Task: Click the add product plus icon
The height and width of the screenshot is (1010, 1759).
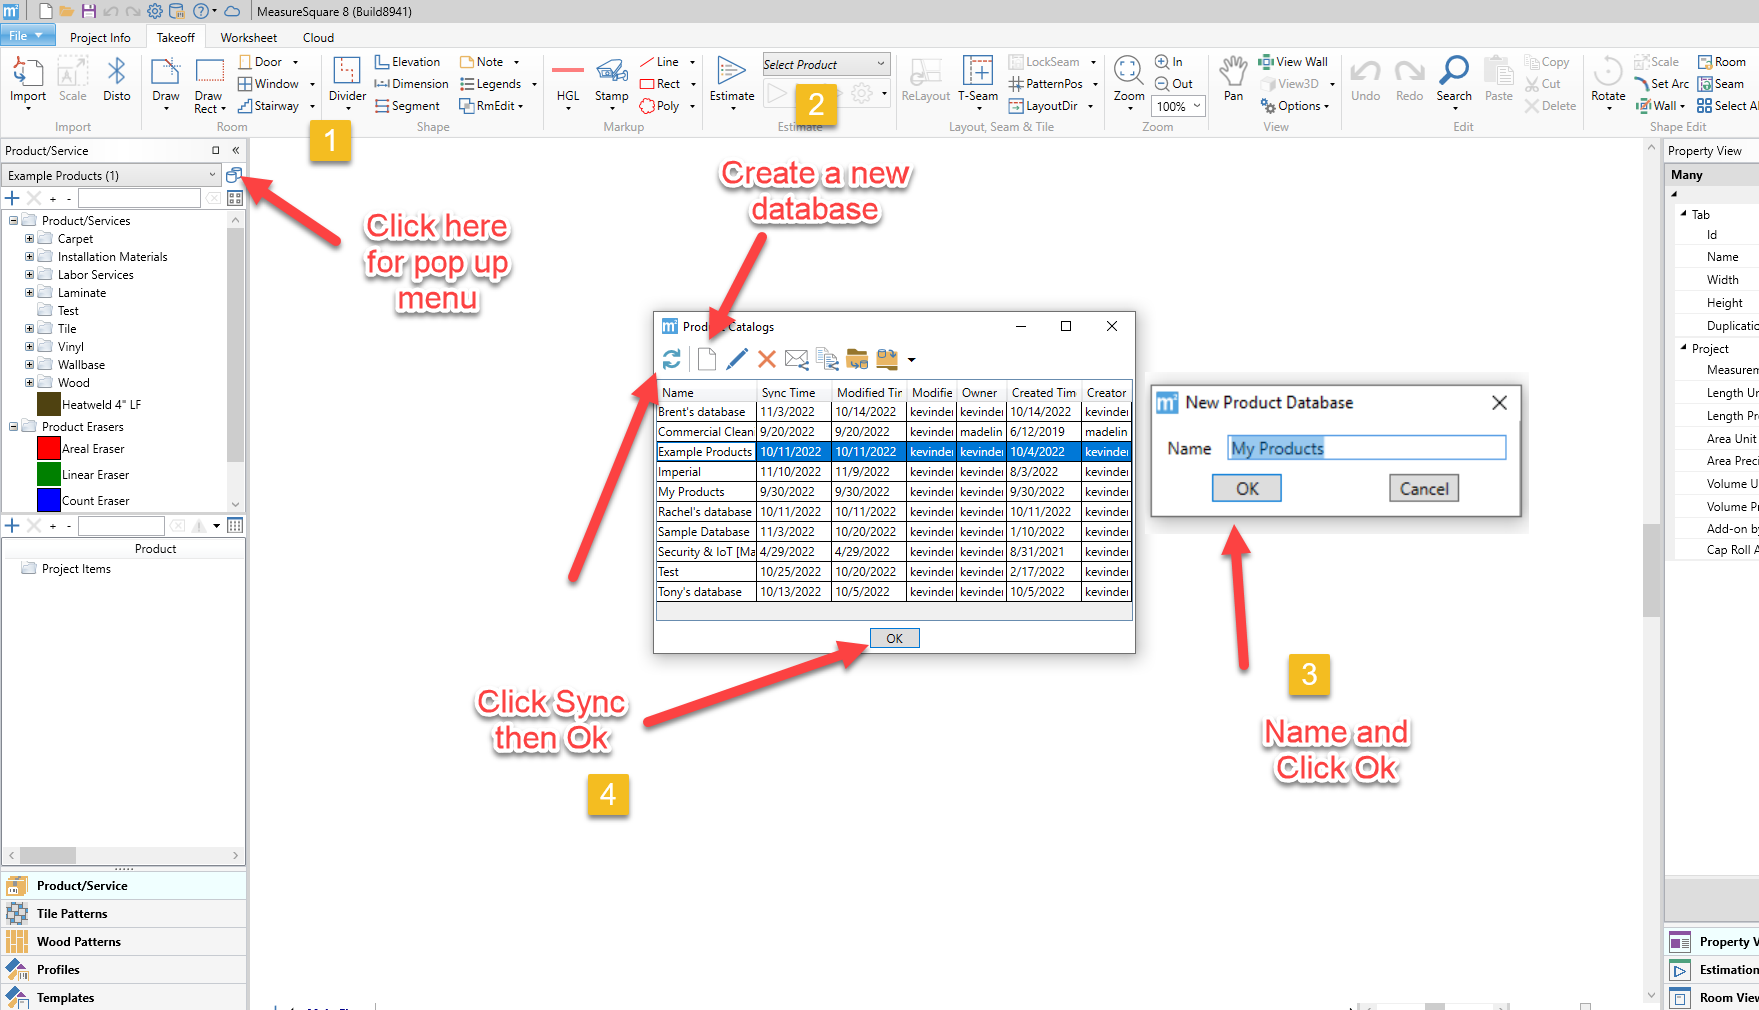Action: [12, 198]
